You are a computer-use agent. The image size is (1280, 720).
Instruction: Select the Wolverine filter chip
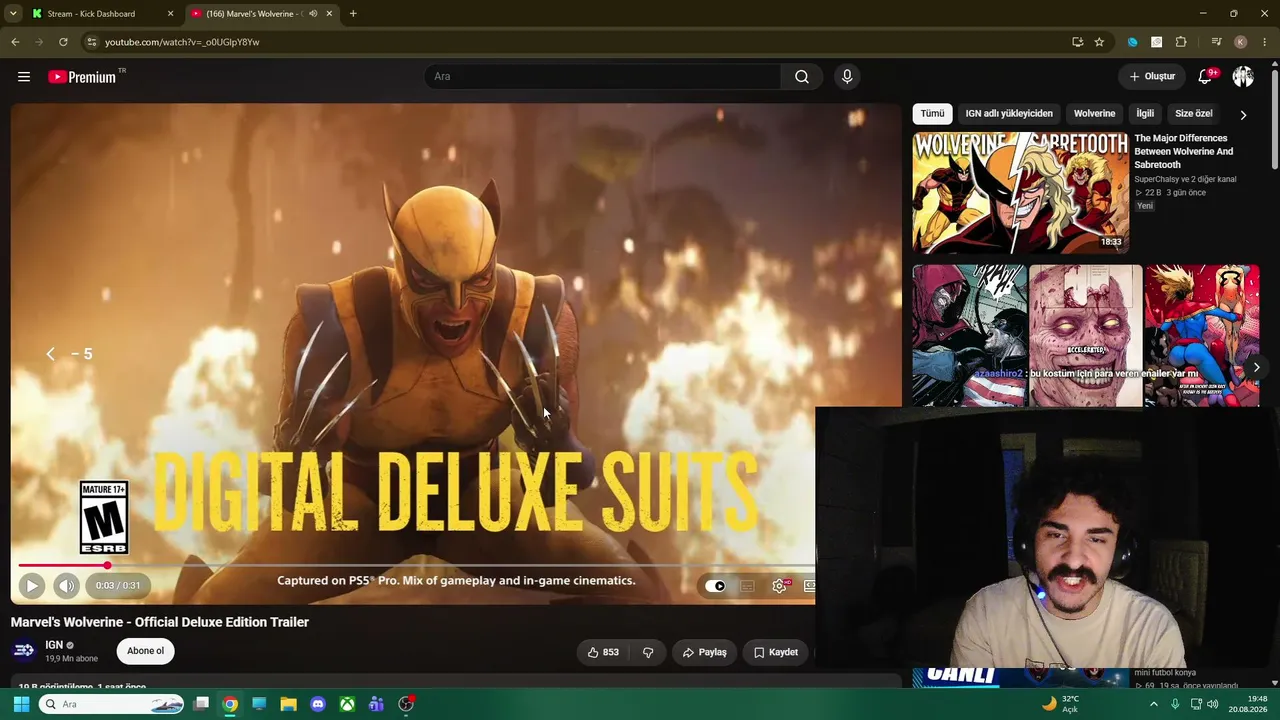[1094, 114]
